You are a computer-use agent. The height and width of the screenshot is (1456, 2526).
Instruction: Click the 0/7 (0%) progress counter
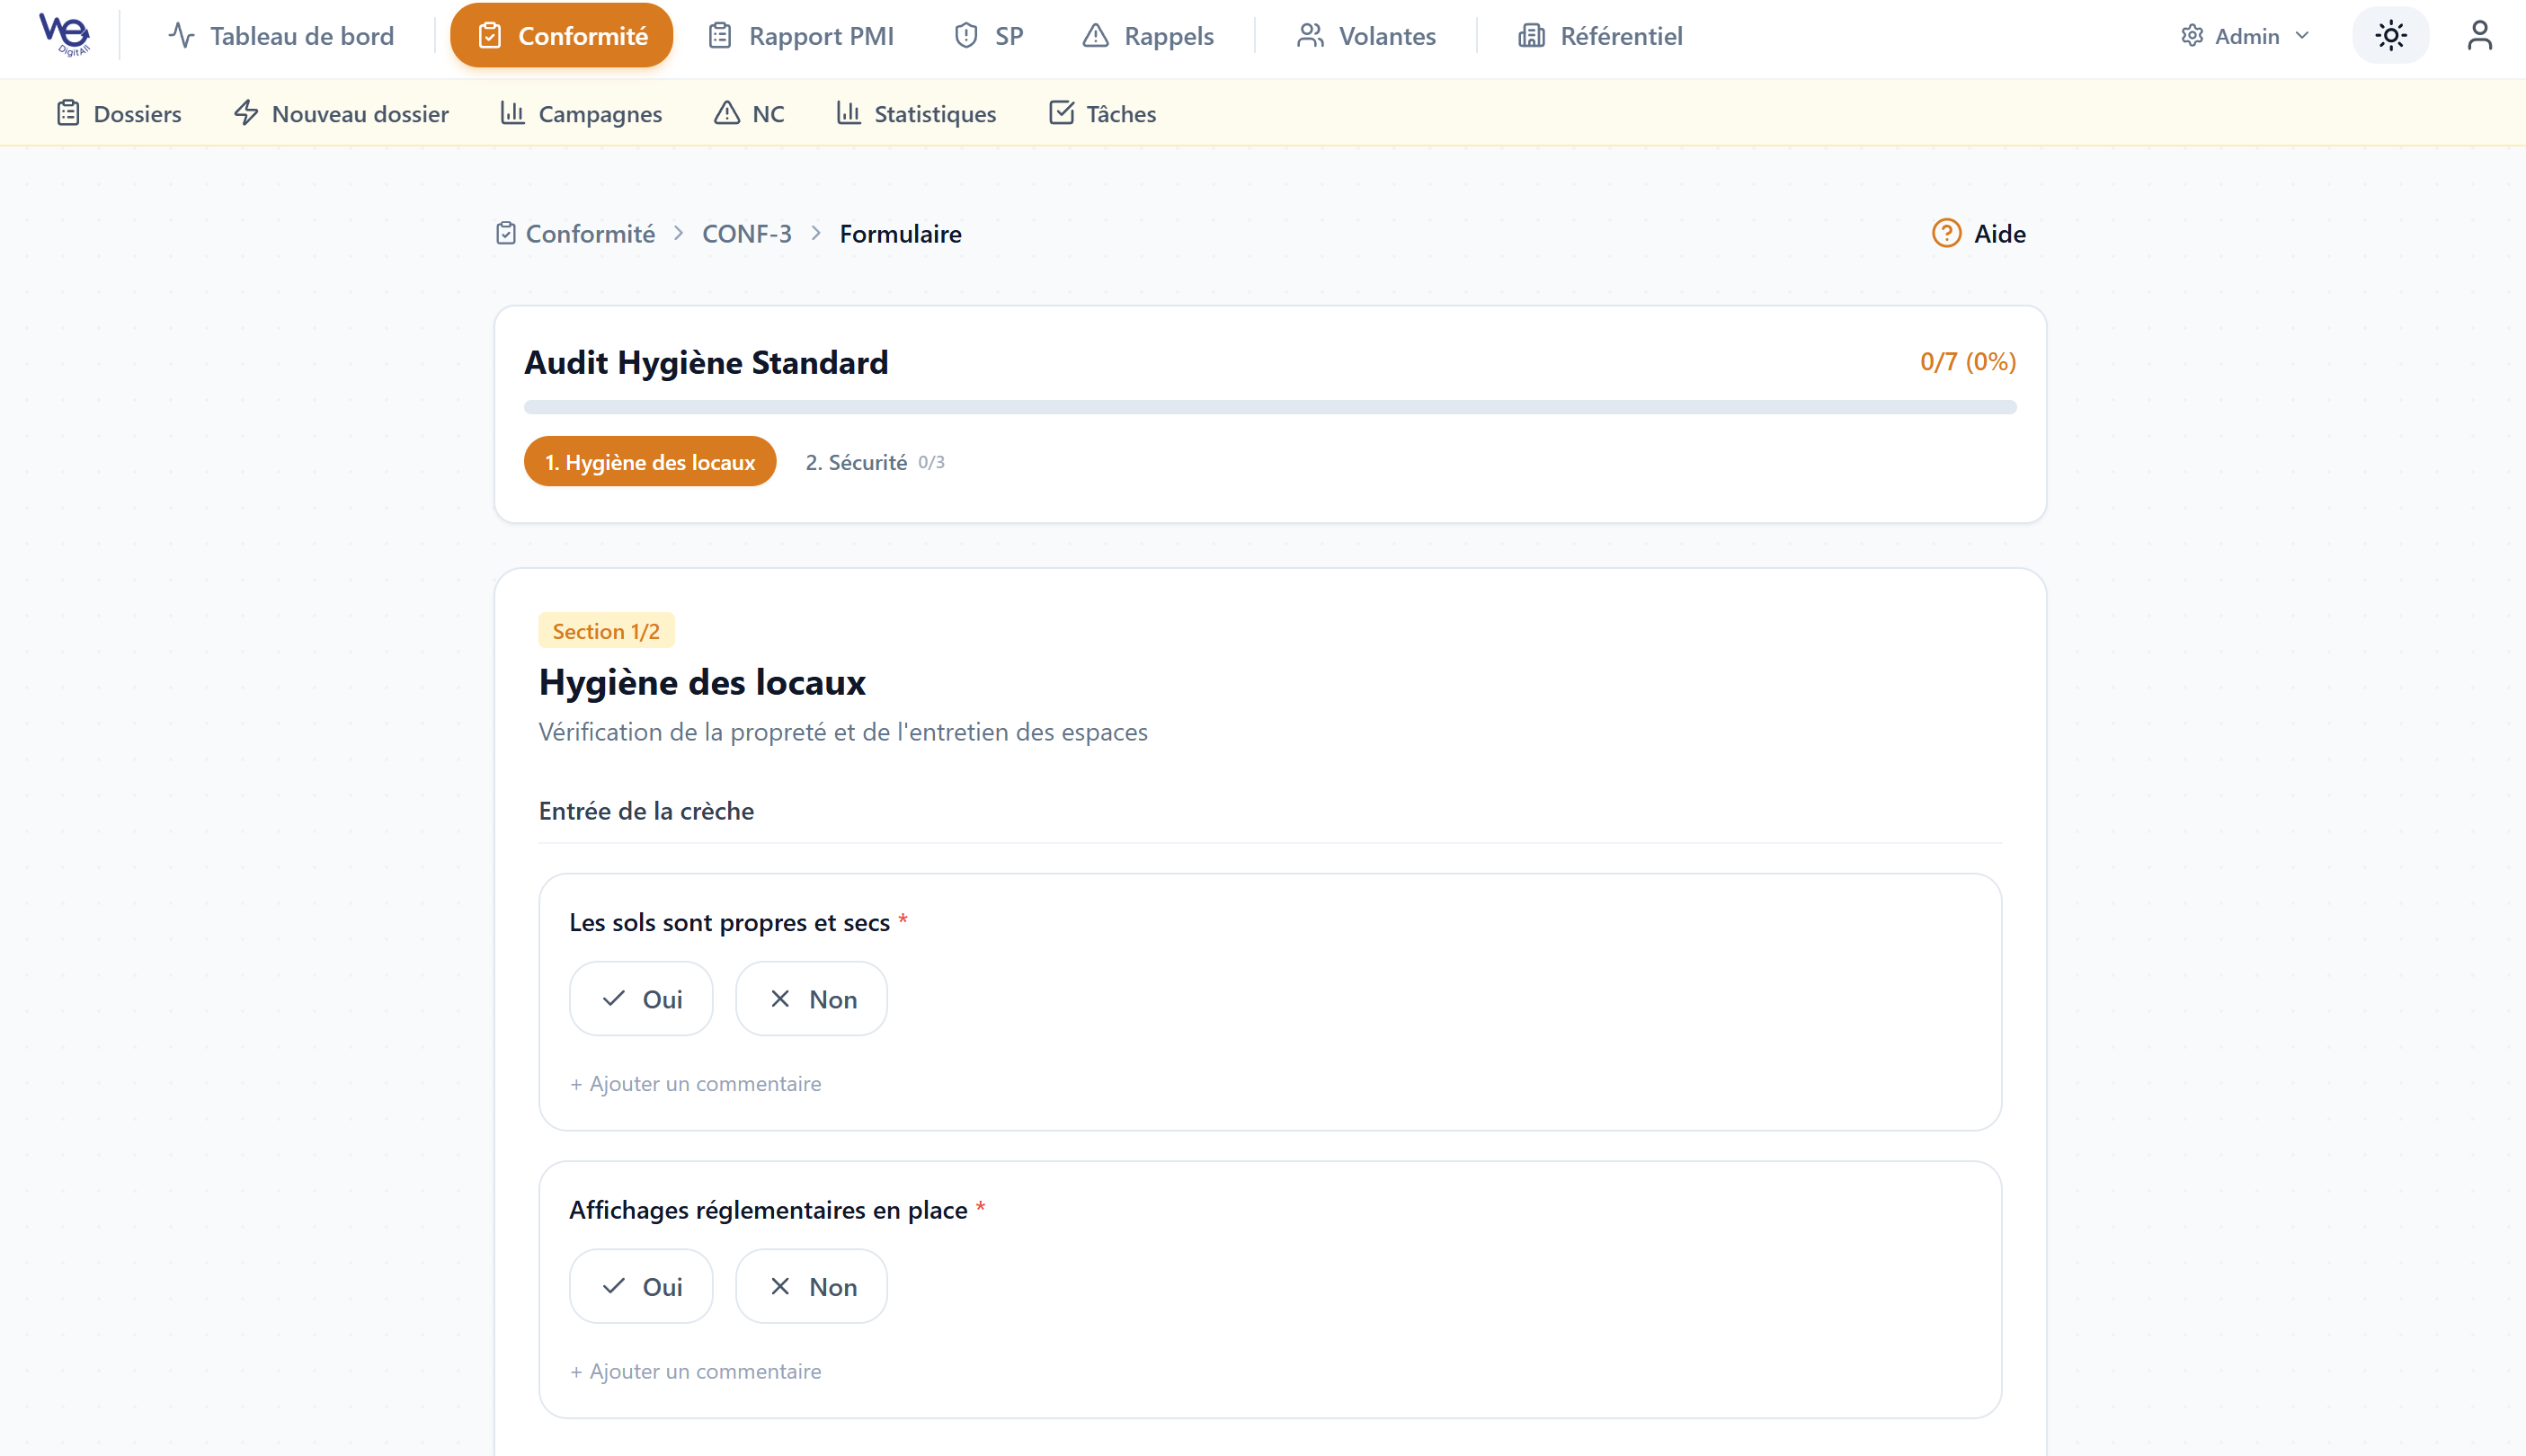pyautogui.click(x=1968, y=362)
